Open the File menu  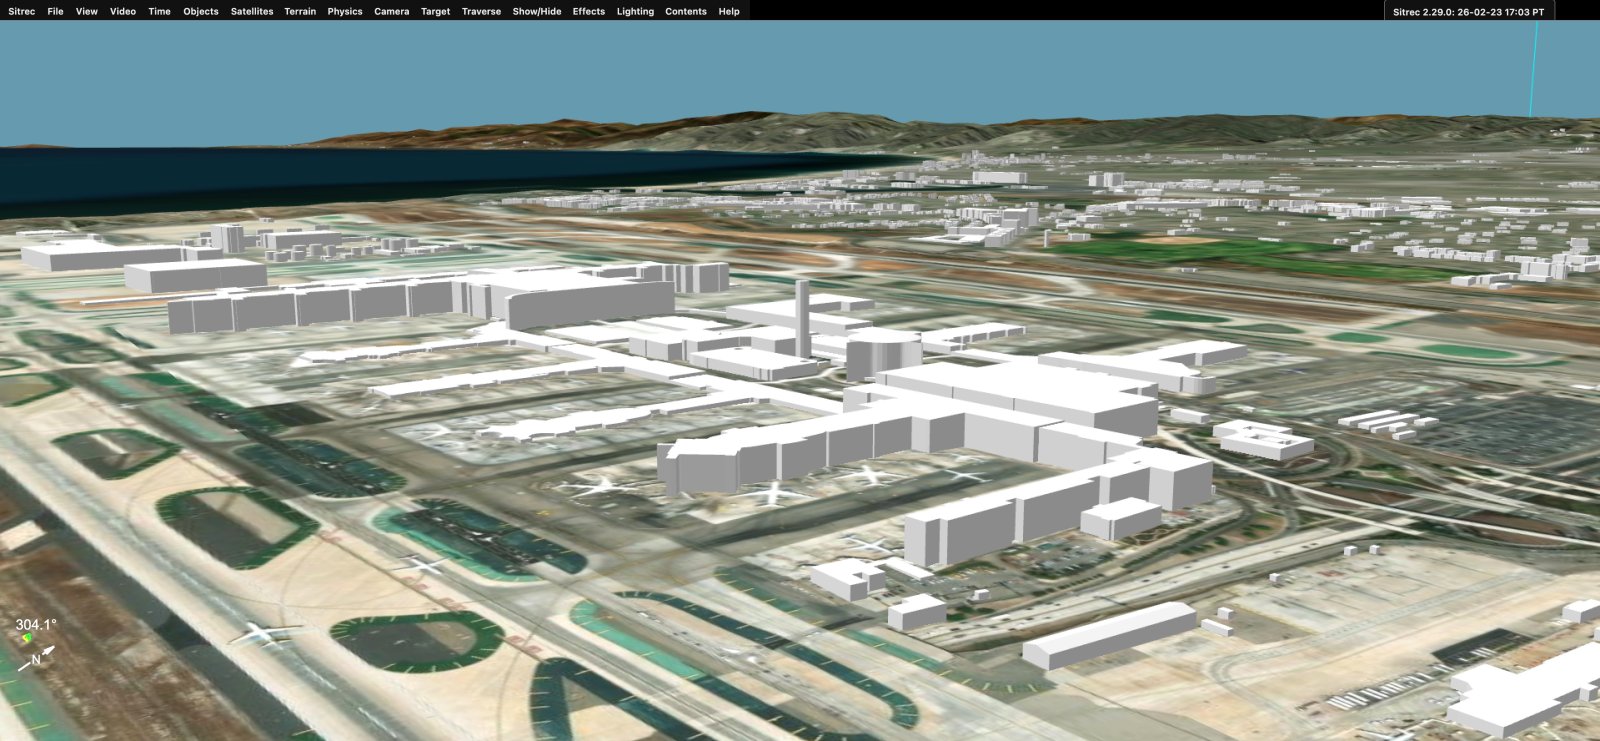tap(55, 11)
